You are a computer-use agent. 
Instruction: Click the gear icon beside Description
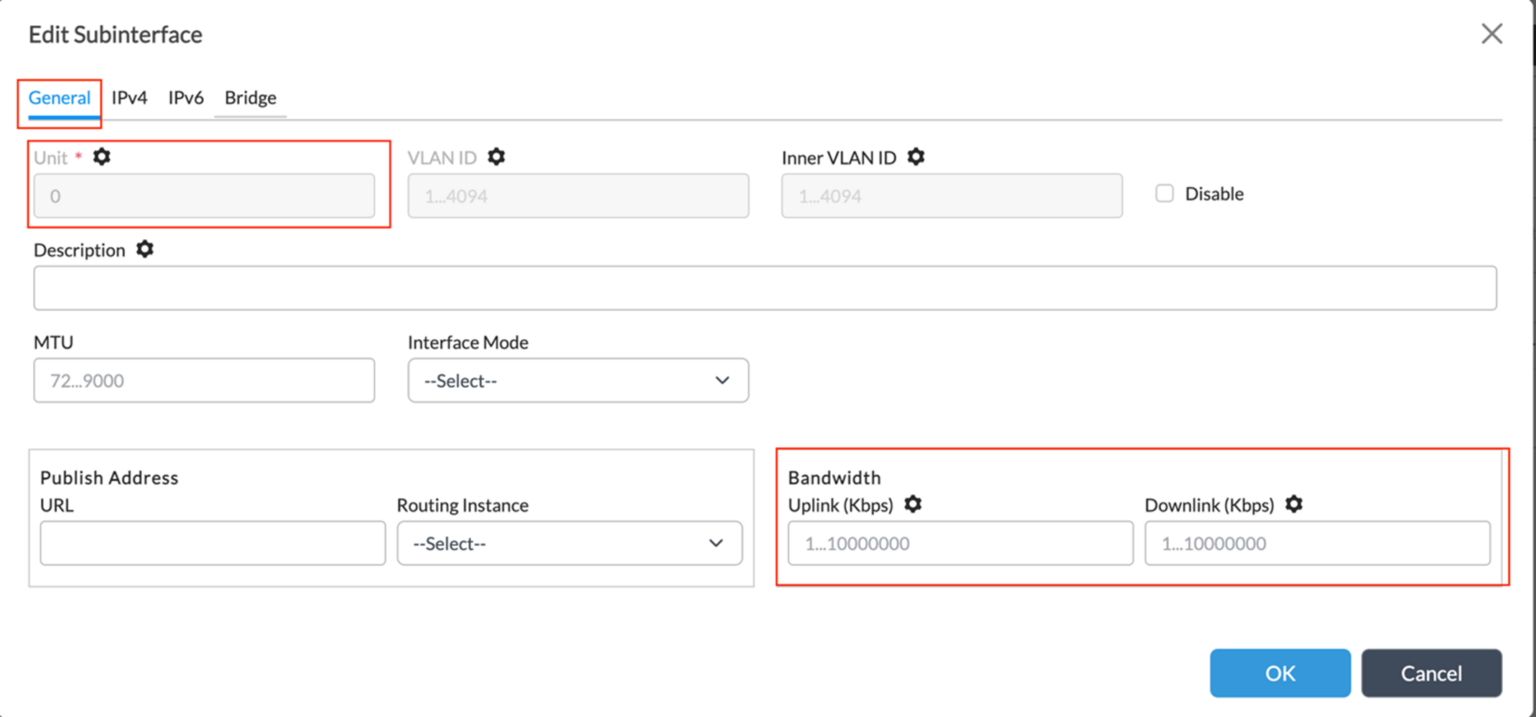[x=144, y=250]
